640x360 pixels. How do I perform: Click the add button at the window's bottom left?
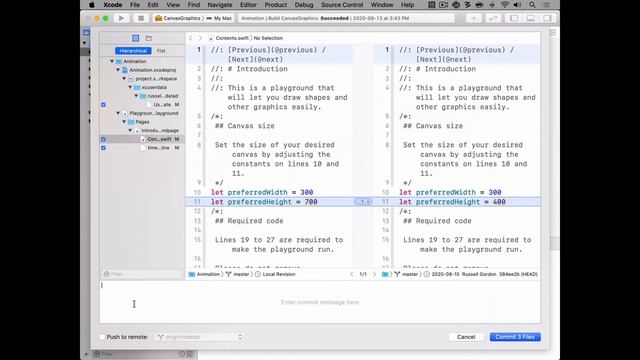pyautogui.click(x=86, y=354)
